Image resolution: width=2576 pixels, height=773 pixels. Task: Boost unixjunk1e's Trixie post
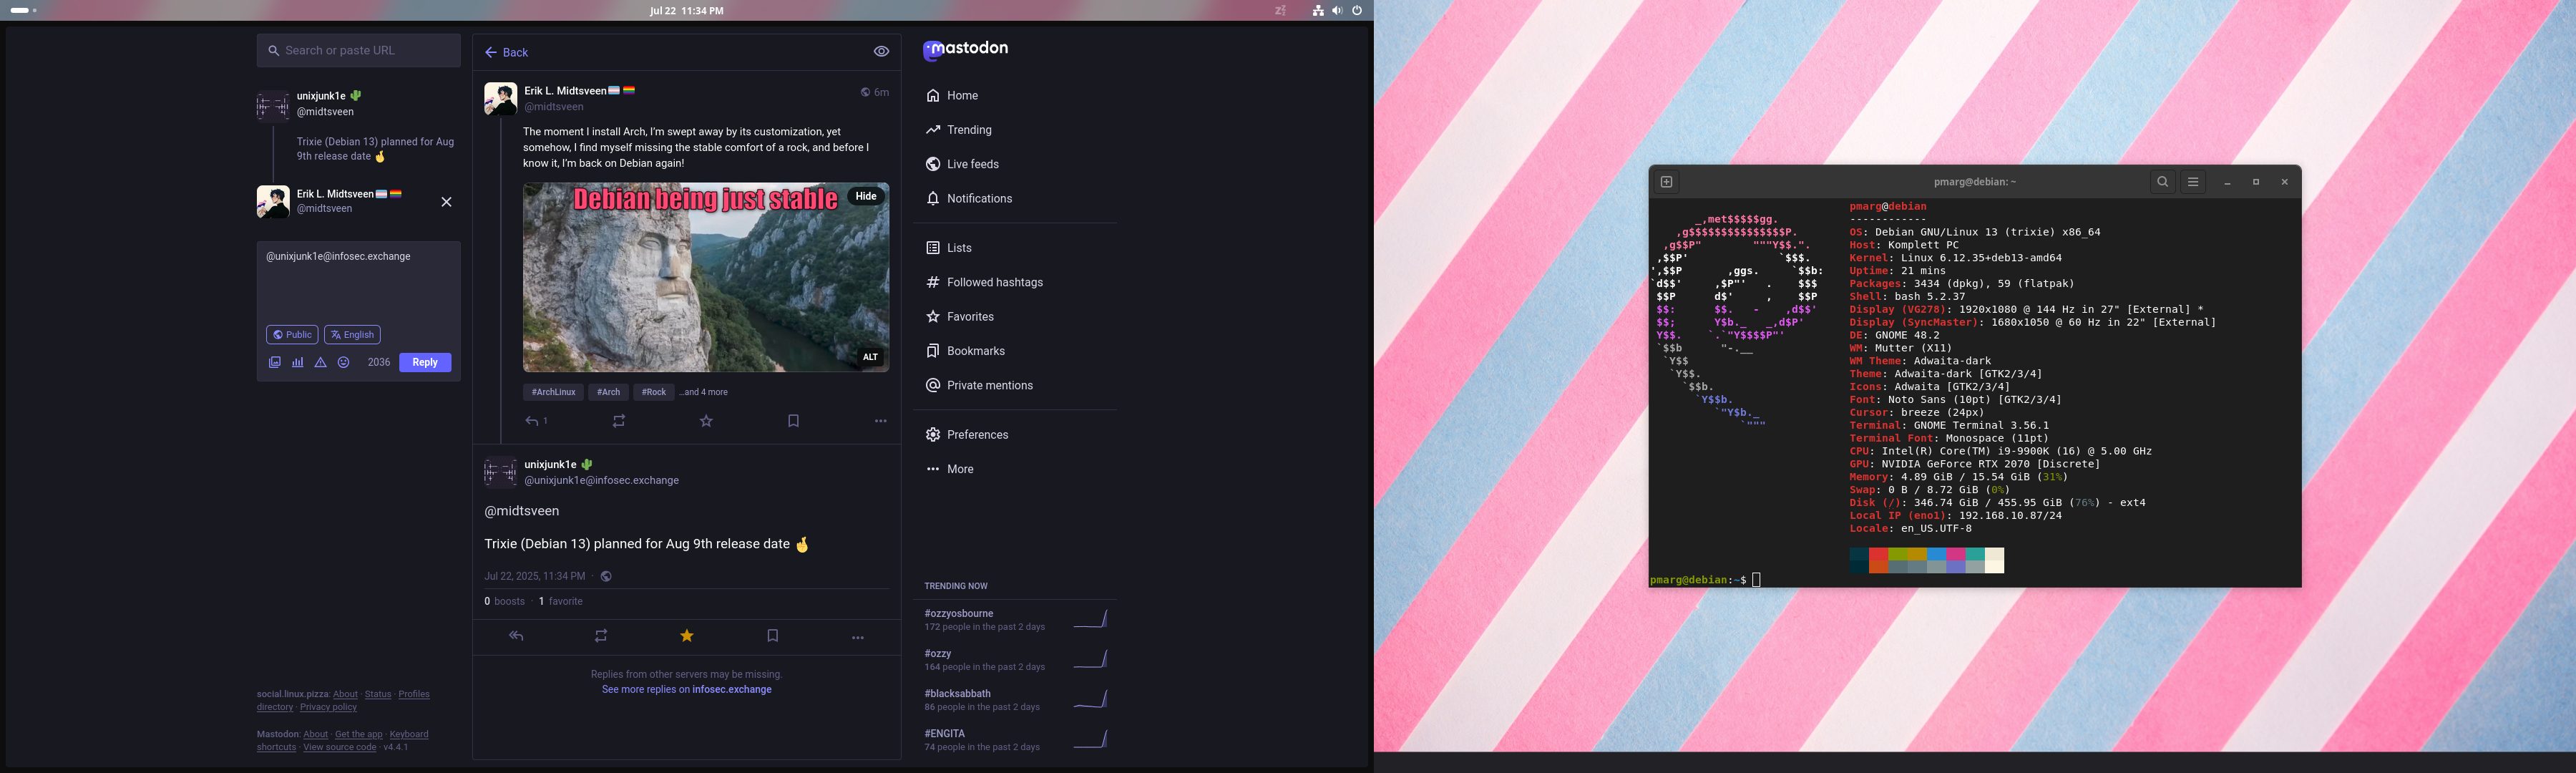point(601,636)
